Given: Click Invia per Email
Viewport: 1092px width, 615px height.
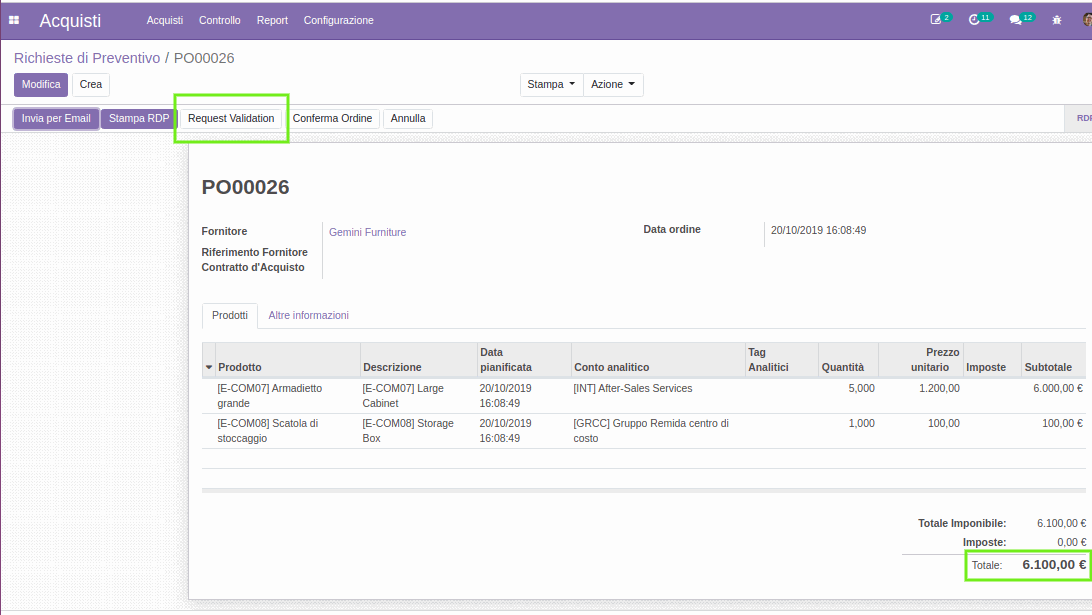Looking at the screenshot, I should click(x=56, y=118).
